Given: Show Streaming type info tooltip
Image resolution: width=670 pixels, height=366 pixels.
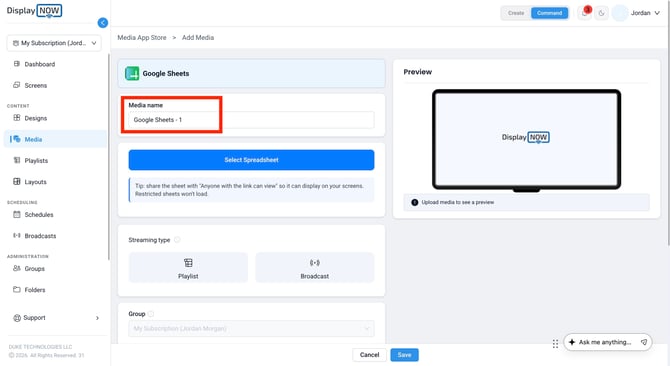Looking at the screenshot, I should [x=177, y=240].
